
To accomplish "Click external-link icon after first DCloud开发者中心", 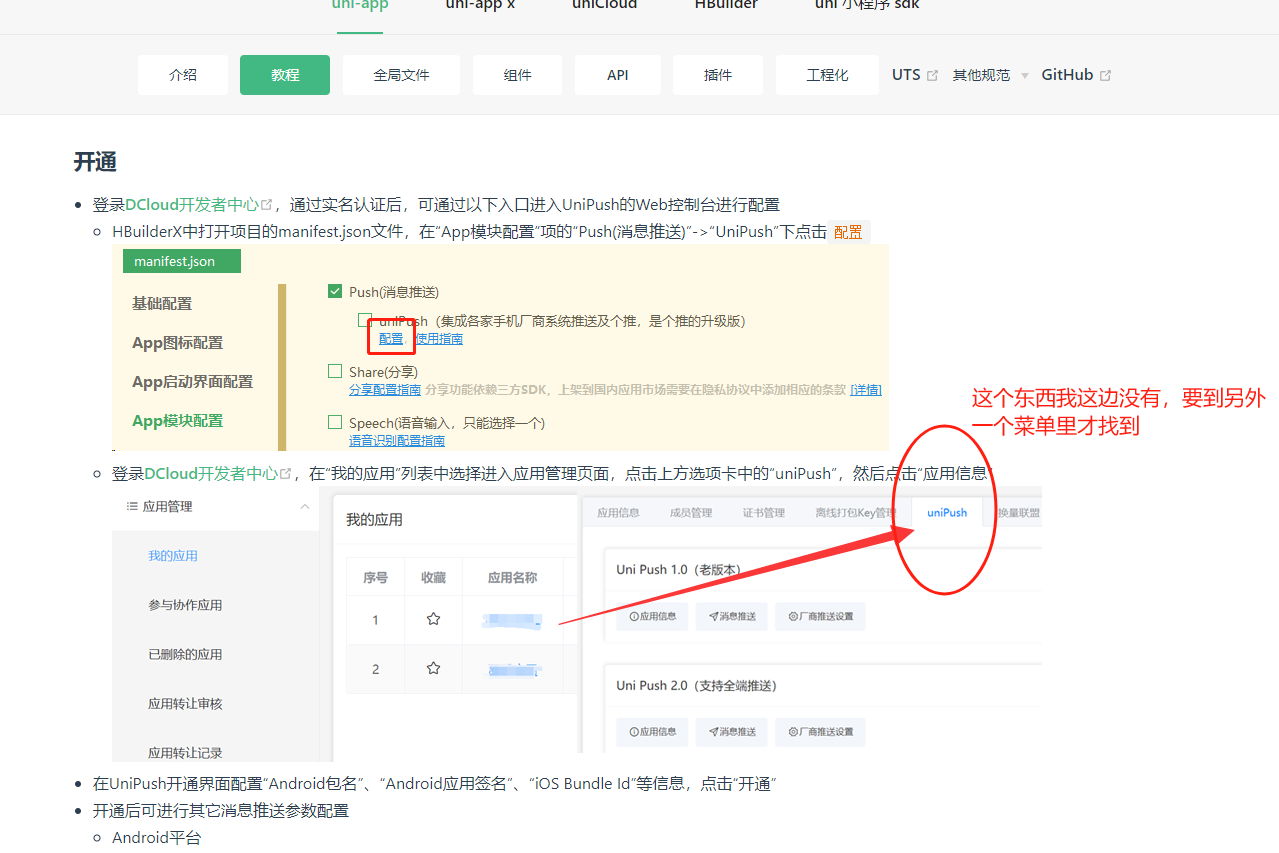I will pyautogui.click(x=267, y=205).
